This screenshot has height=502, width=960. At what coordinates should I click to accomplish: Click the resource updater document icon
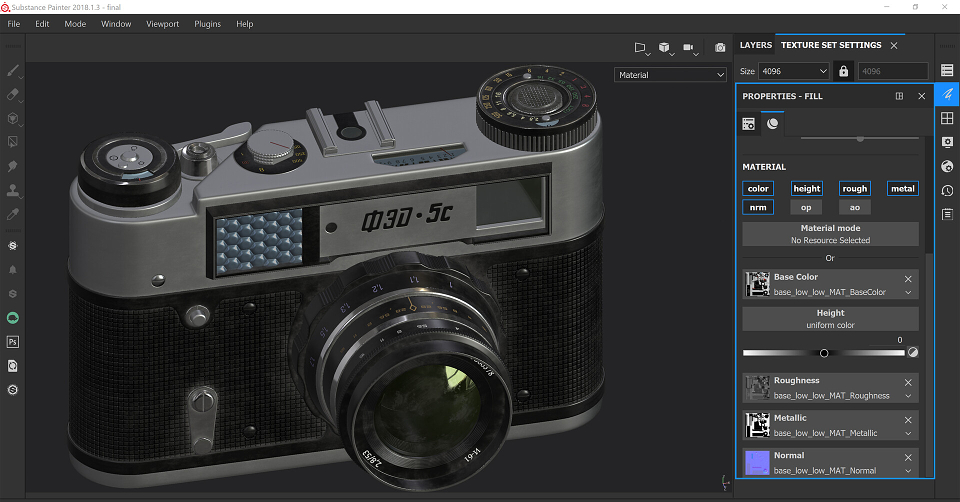pos(12,366)
